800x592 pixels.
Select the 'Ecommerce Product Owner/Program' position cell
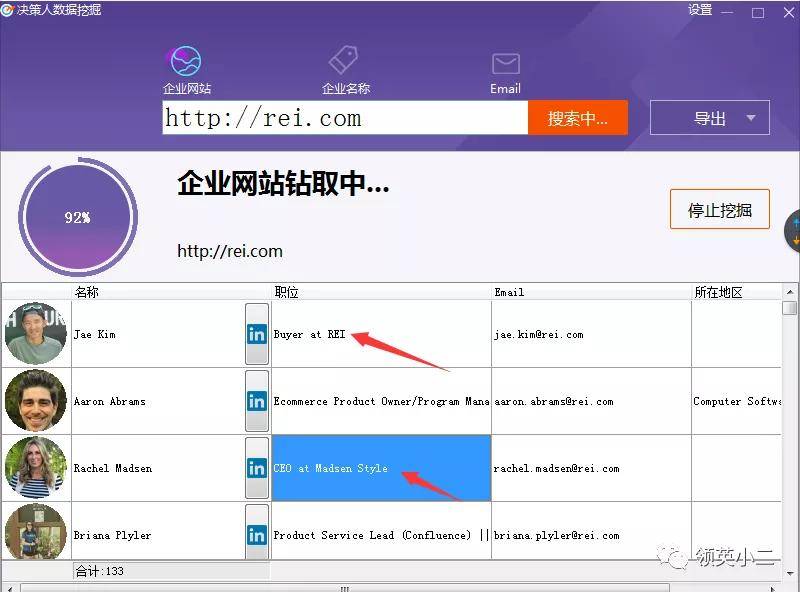[381, 401]
